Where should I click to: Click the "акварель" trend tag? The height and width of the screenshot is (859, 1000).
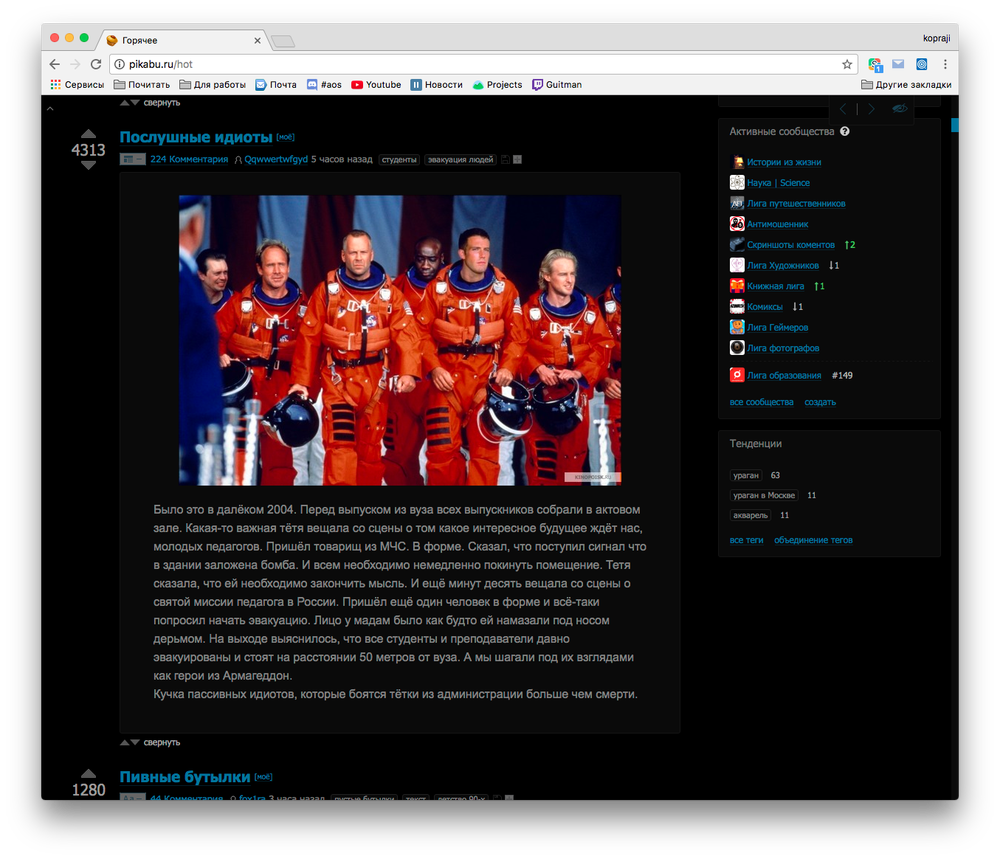point(751,515)
